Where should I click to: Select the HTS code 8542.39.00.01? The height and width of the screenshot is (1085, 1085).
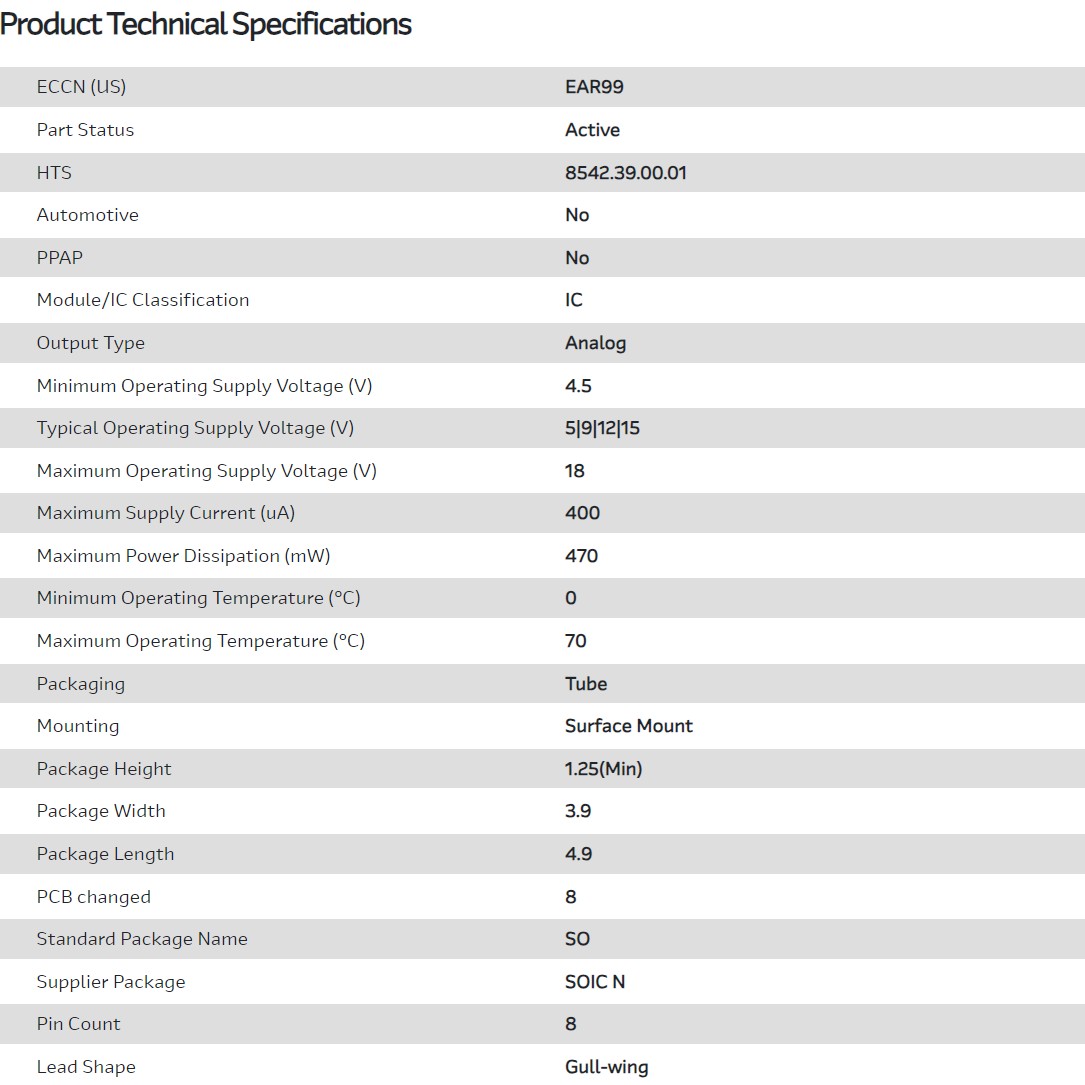coord(625,173)
